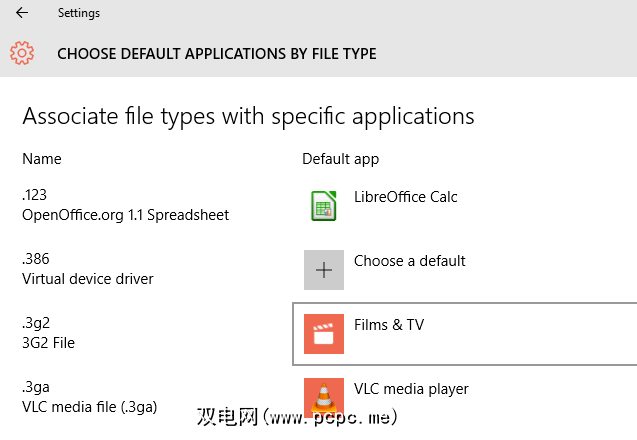Click the 'Default app' column header

(340, 159)
